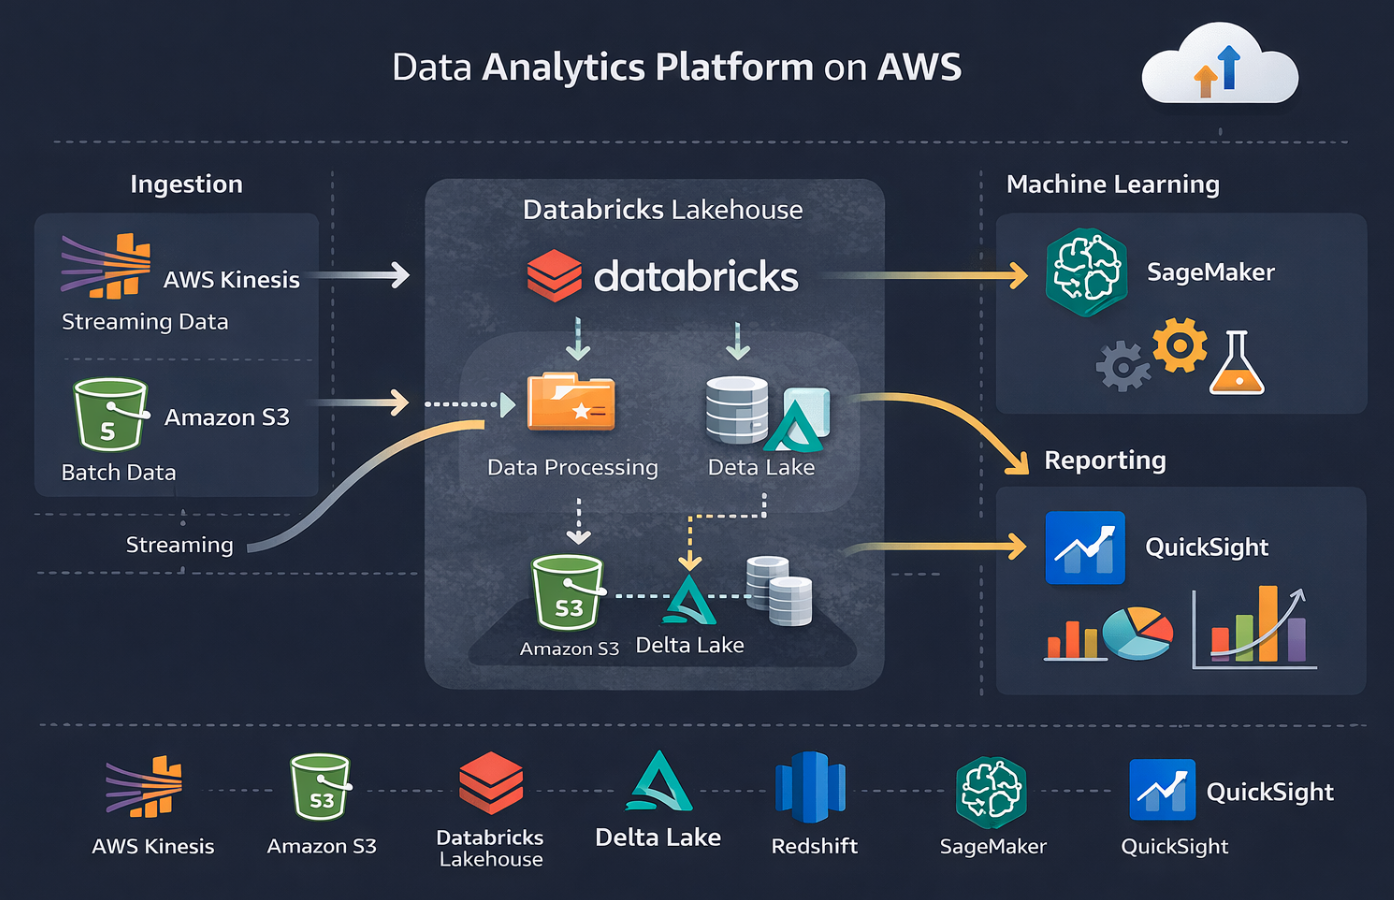Click the title "Data Analytics Platform on AWS"
Image resolution: width=1394 pixels, height=900 pixels.
tap(677, 67)
